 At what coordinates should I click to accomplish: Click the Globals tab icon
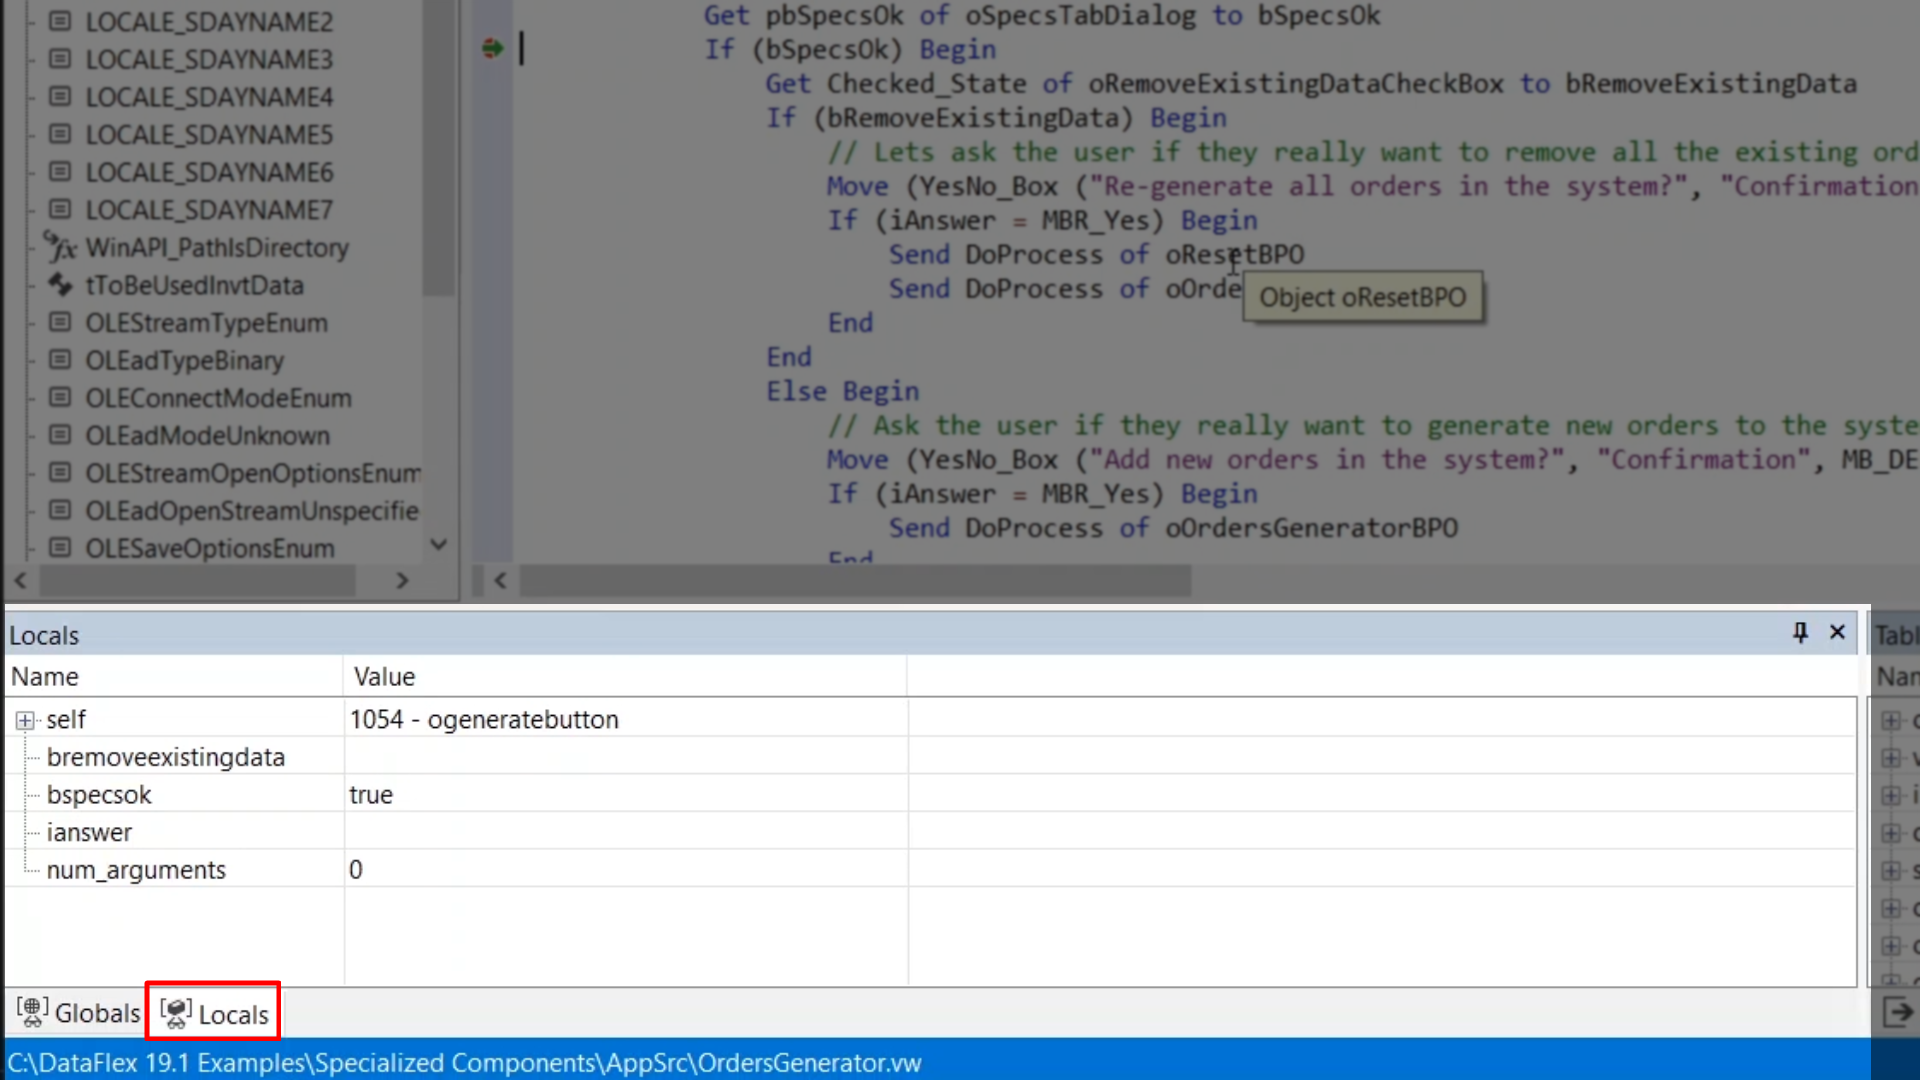(32, 1013)
